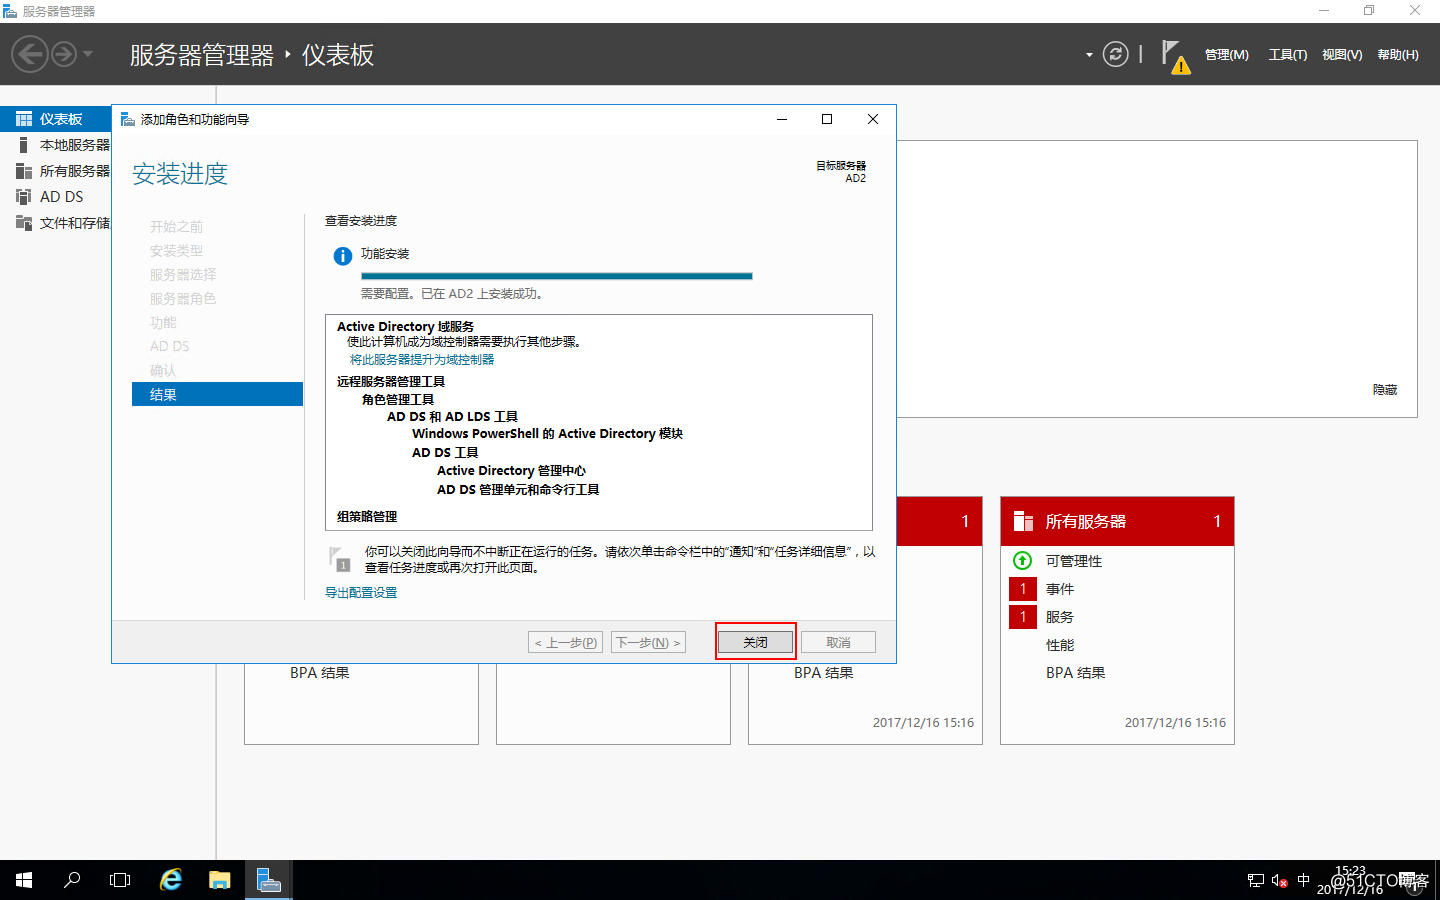Click the red badge beside 事件
The height and width of the screenshot is (900, 1440).
tap(1023, 589)
